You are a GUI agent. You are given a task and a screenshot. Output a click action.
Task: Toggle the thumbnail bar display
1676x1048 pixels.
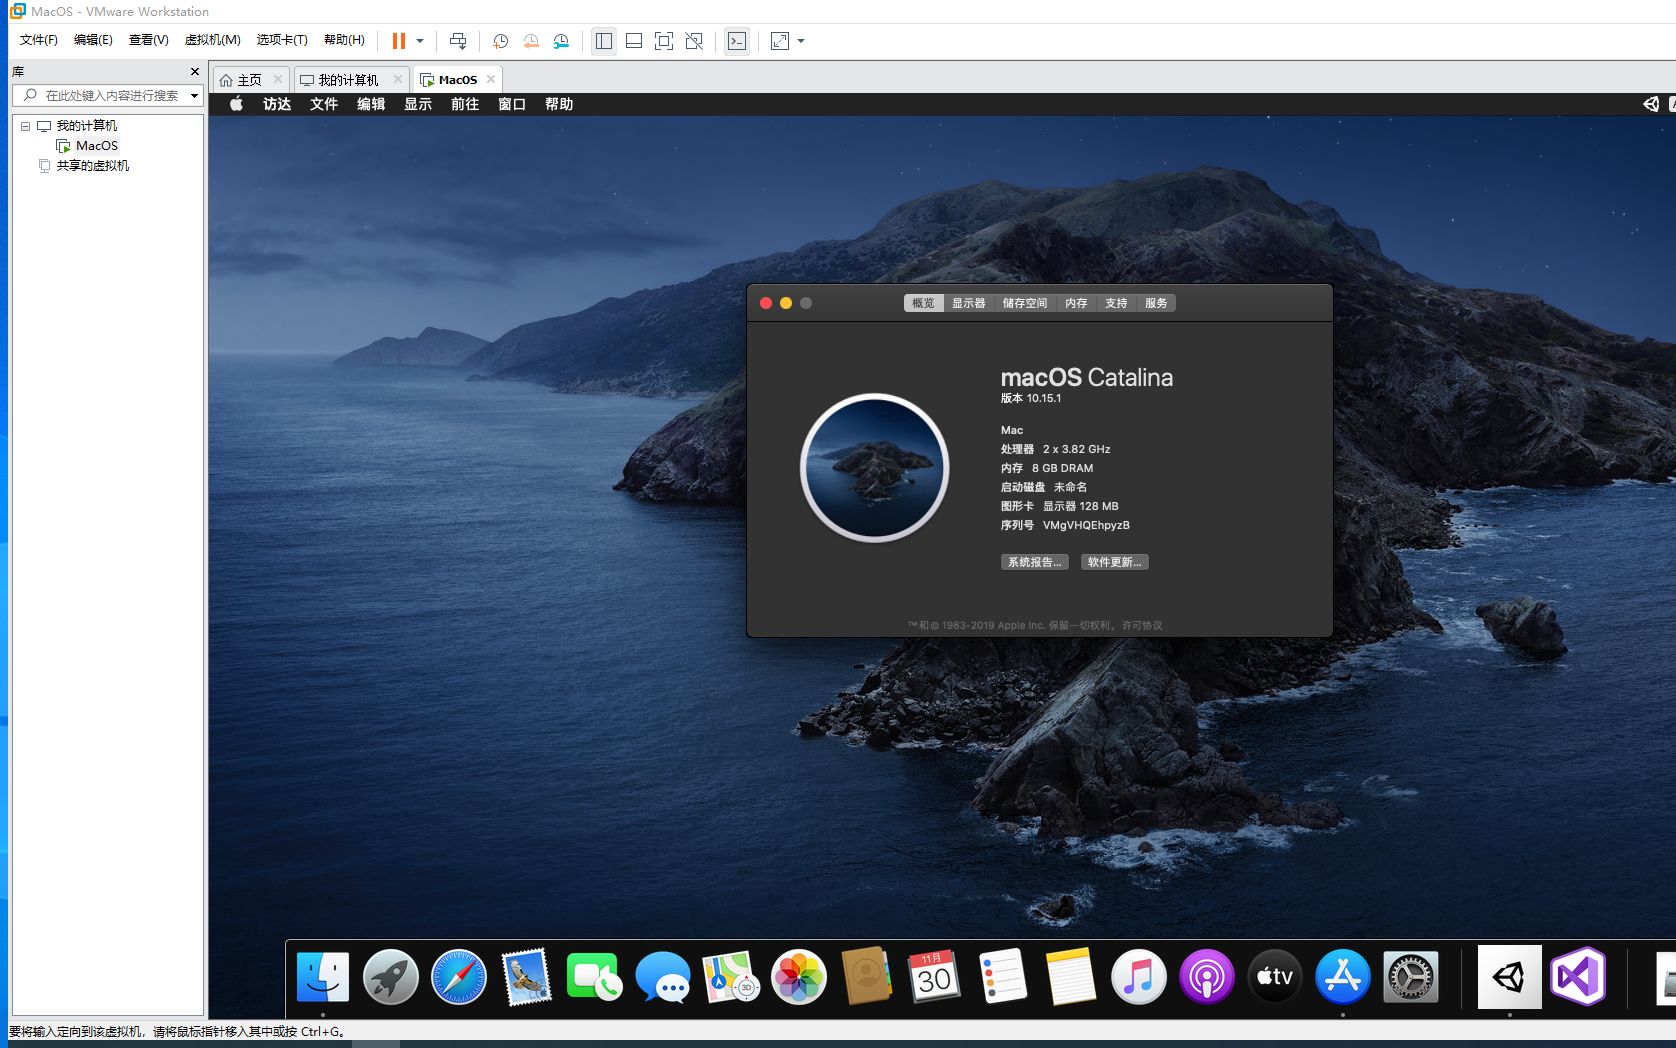click(633, 41)
